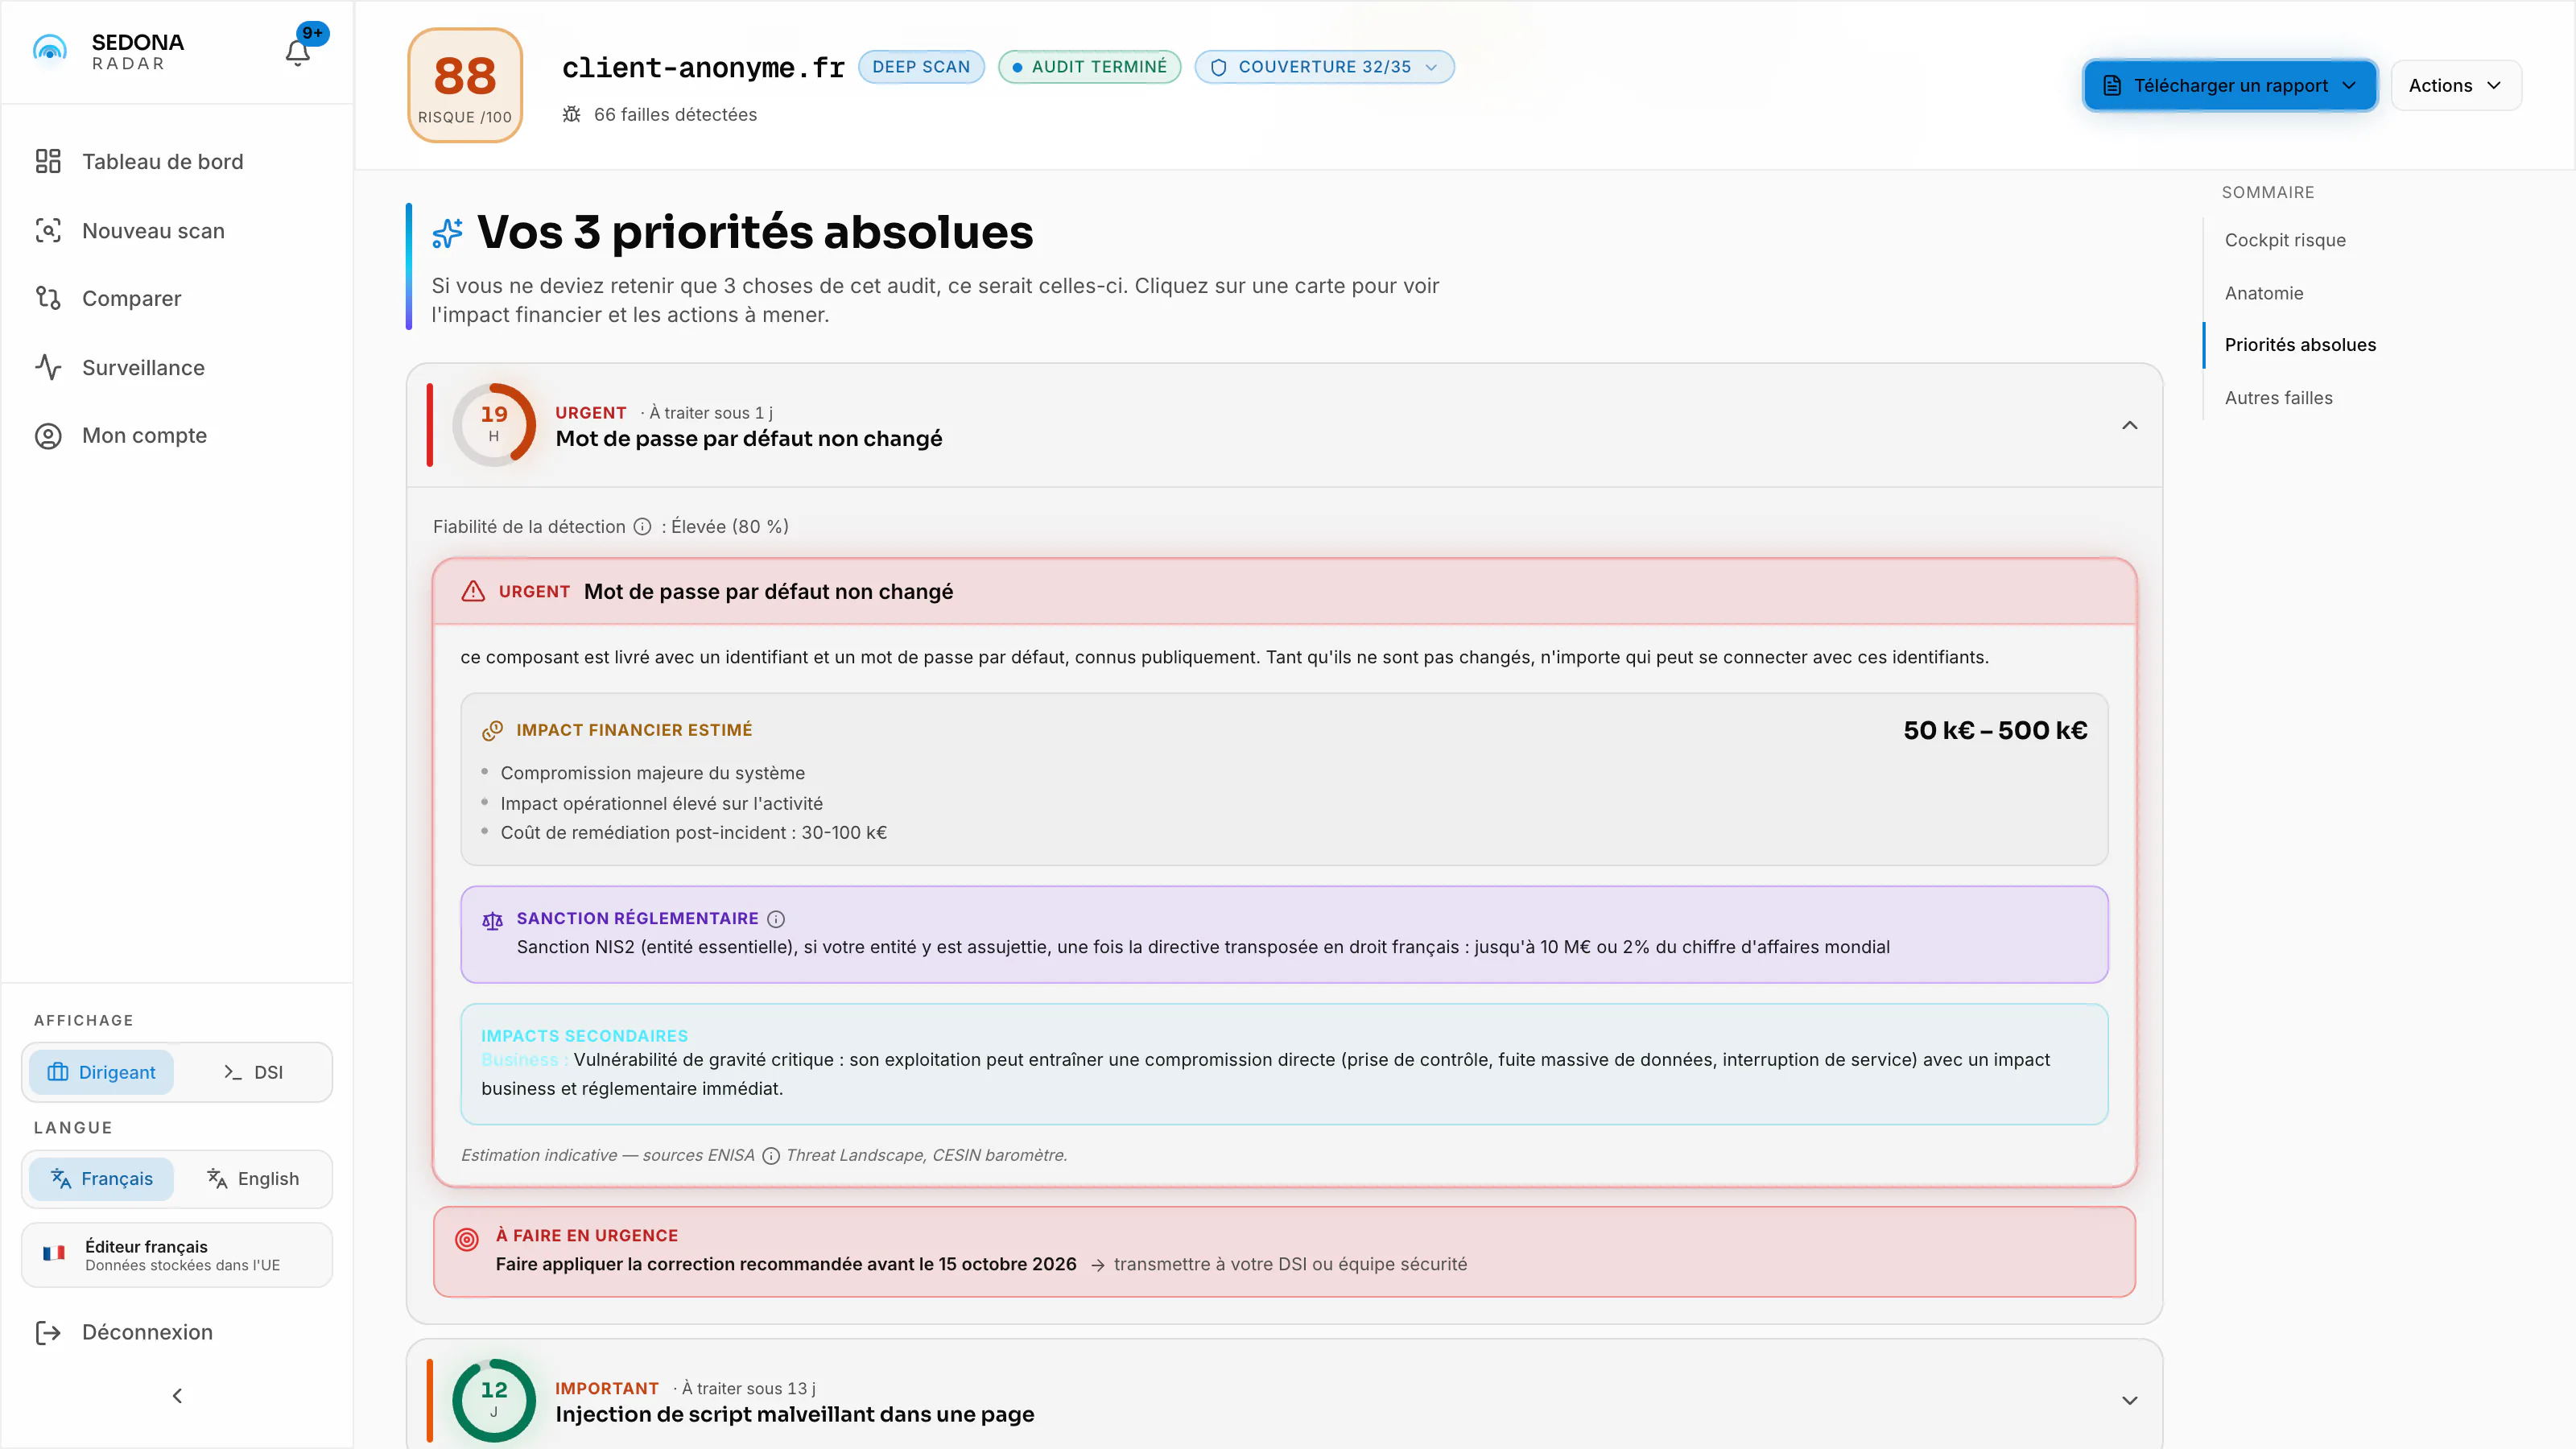Expand the Injection de script malveillant card
This screenshot has height=1449, width=2576.
(2130, 1400)
